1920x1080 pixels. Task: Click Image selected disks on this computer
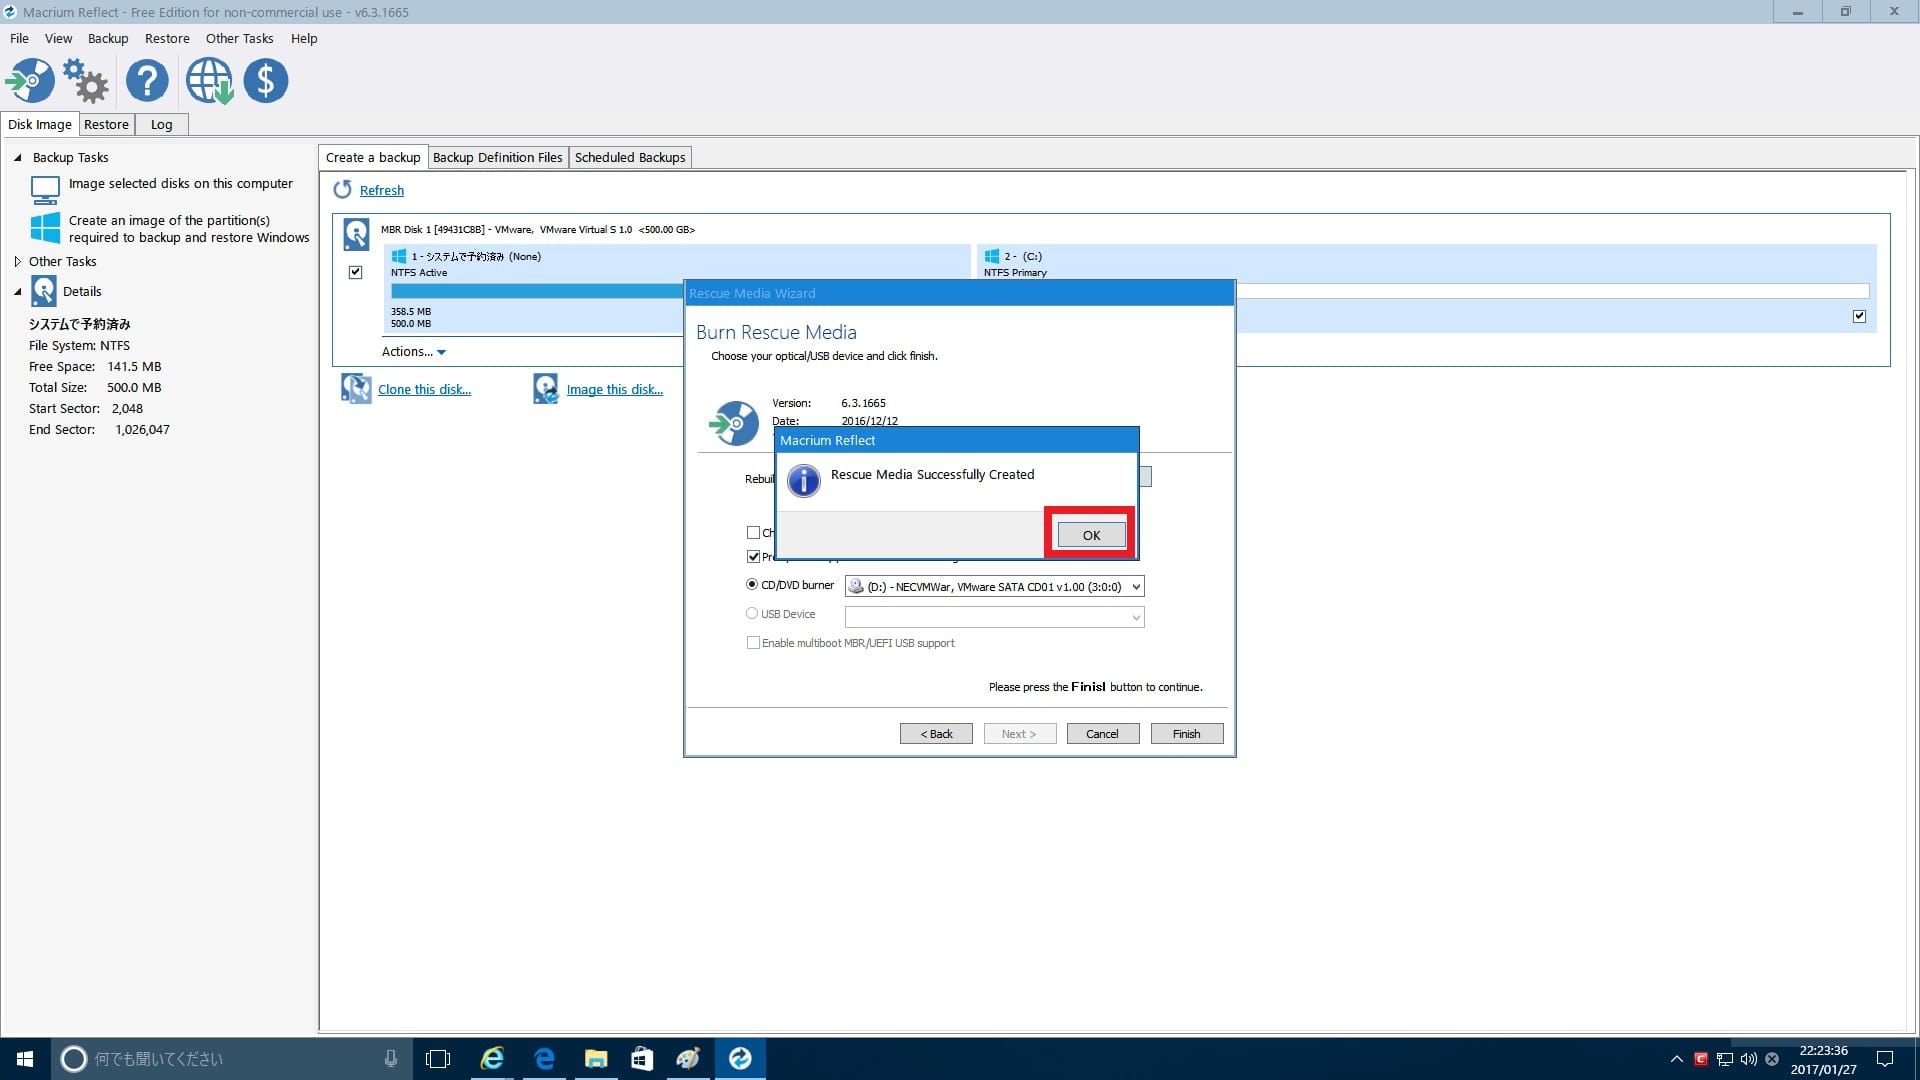click(180, 183)
